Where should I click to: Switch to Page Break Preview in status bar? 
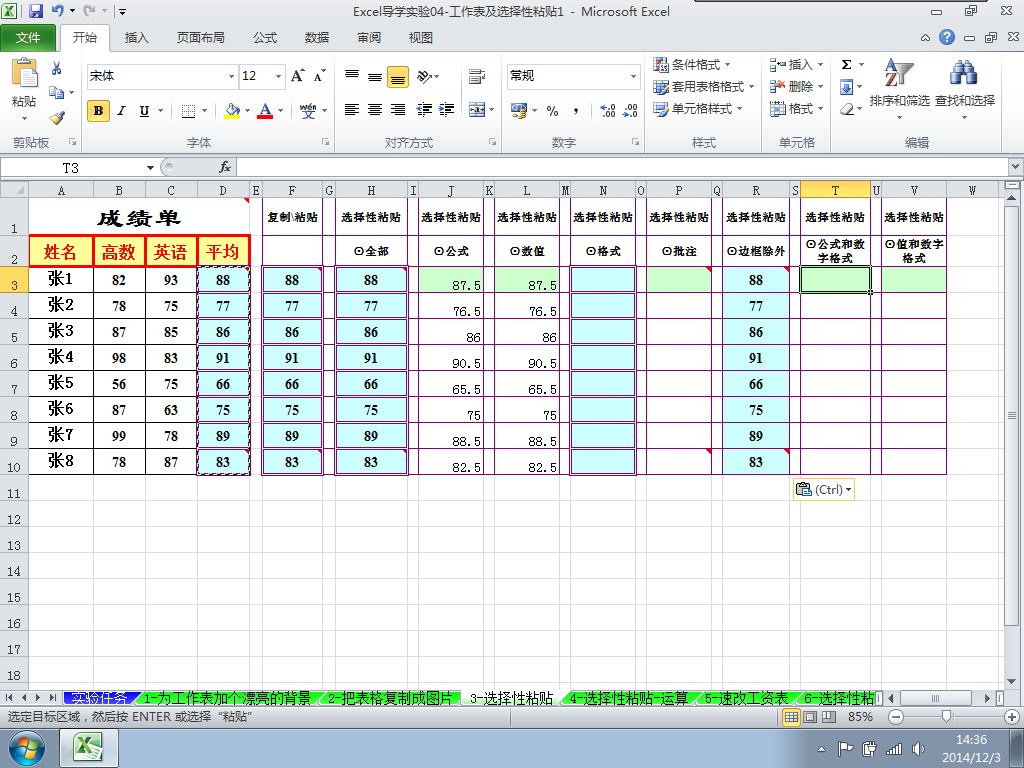click(x=829, y=717)
